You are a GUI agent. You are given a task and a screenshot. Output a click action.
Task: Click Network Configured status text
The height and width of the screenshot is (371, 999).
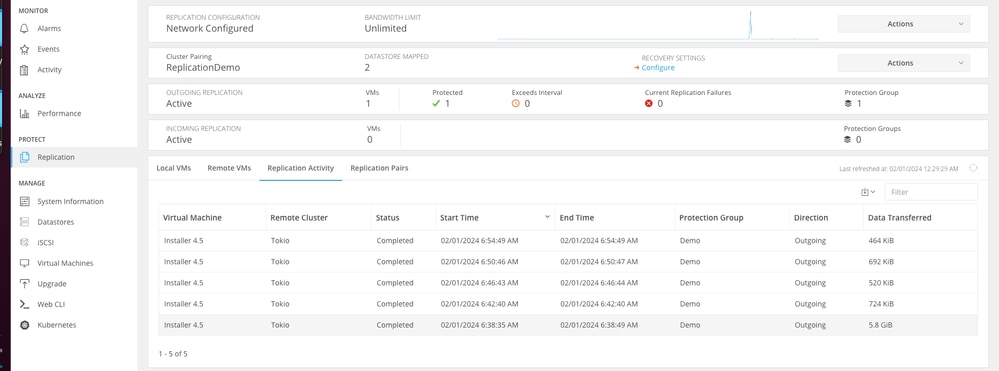click(x=210, y=29)
